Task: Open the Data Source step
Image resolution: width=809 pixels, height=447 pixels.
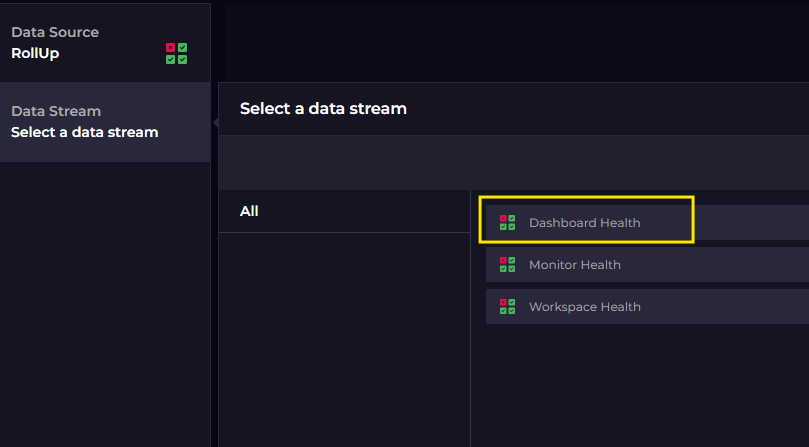Action: [x=100, y=43]
